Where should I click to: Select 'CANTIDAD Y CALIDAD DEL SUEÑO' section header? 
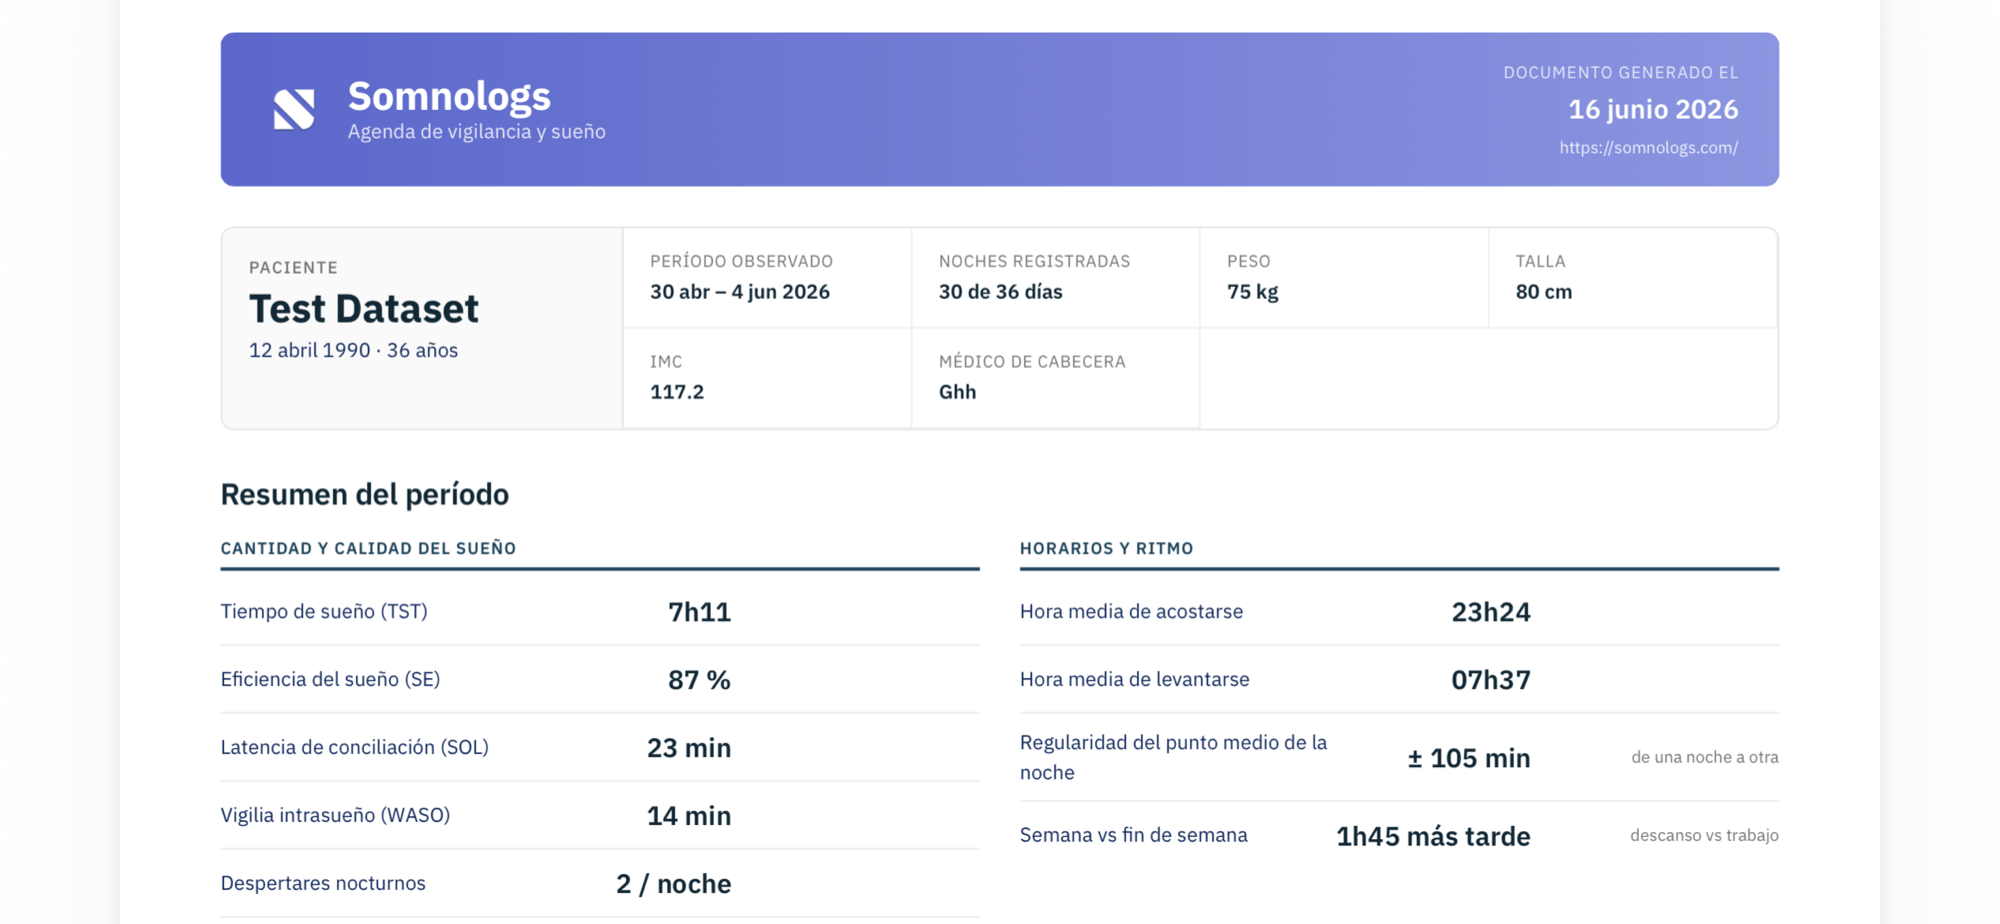point(368,548)
